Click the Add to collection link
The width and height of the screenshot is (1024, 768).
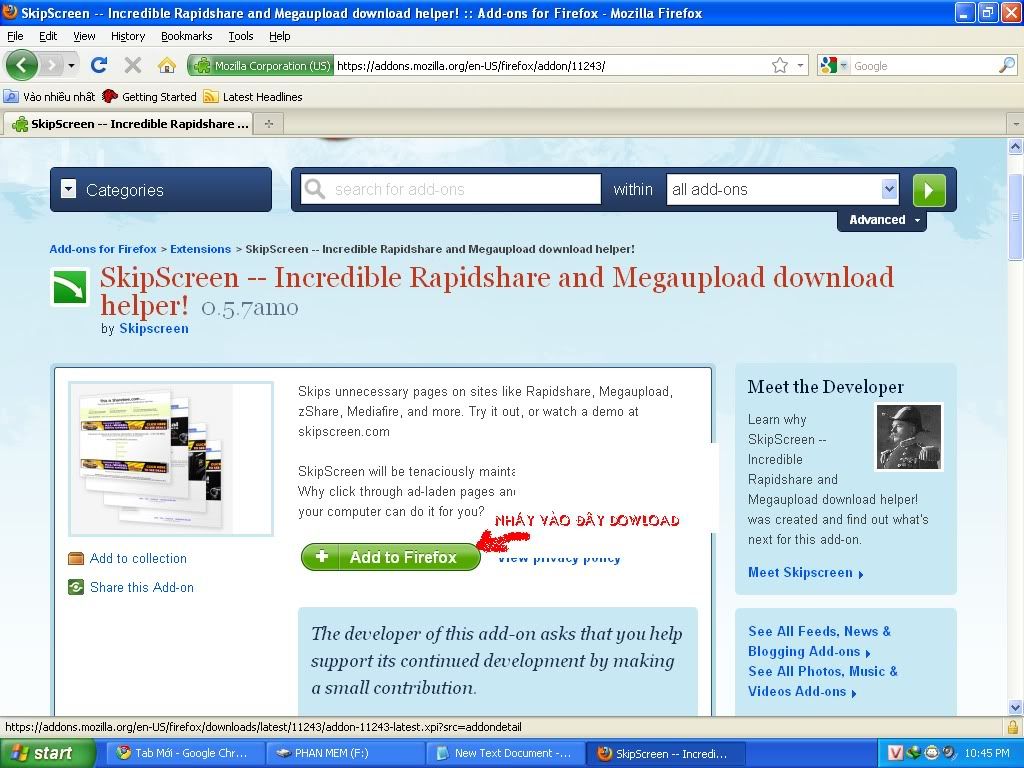pos(138,558)
